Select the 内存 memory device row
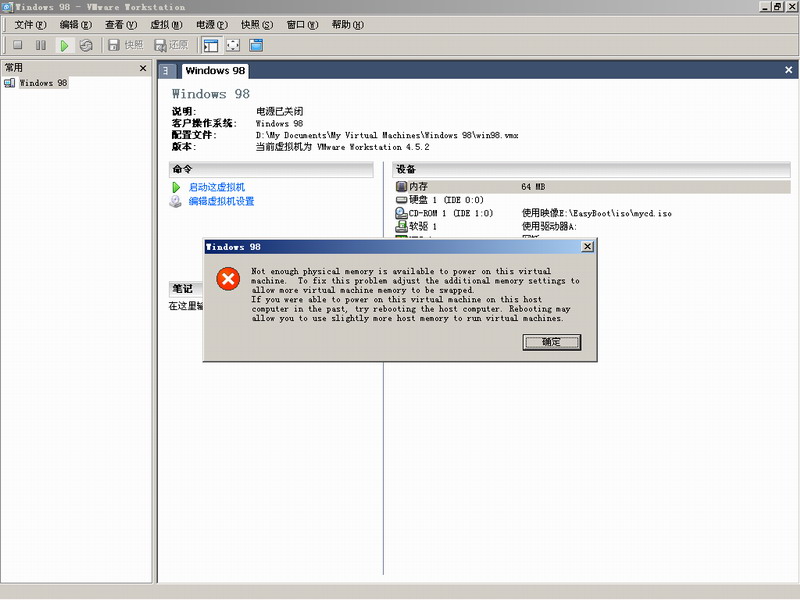Screen dimensions: 800x600 (592, 187)
